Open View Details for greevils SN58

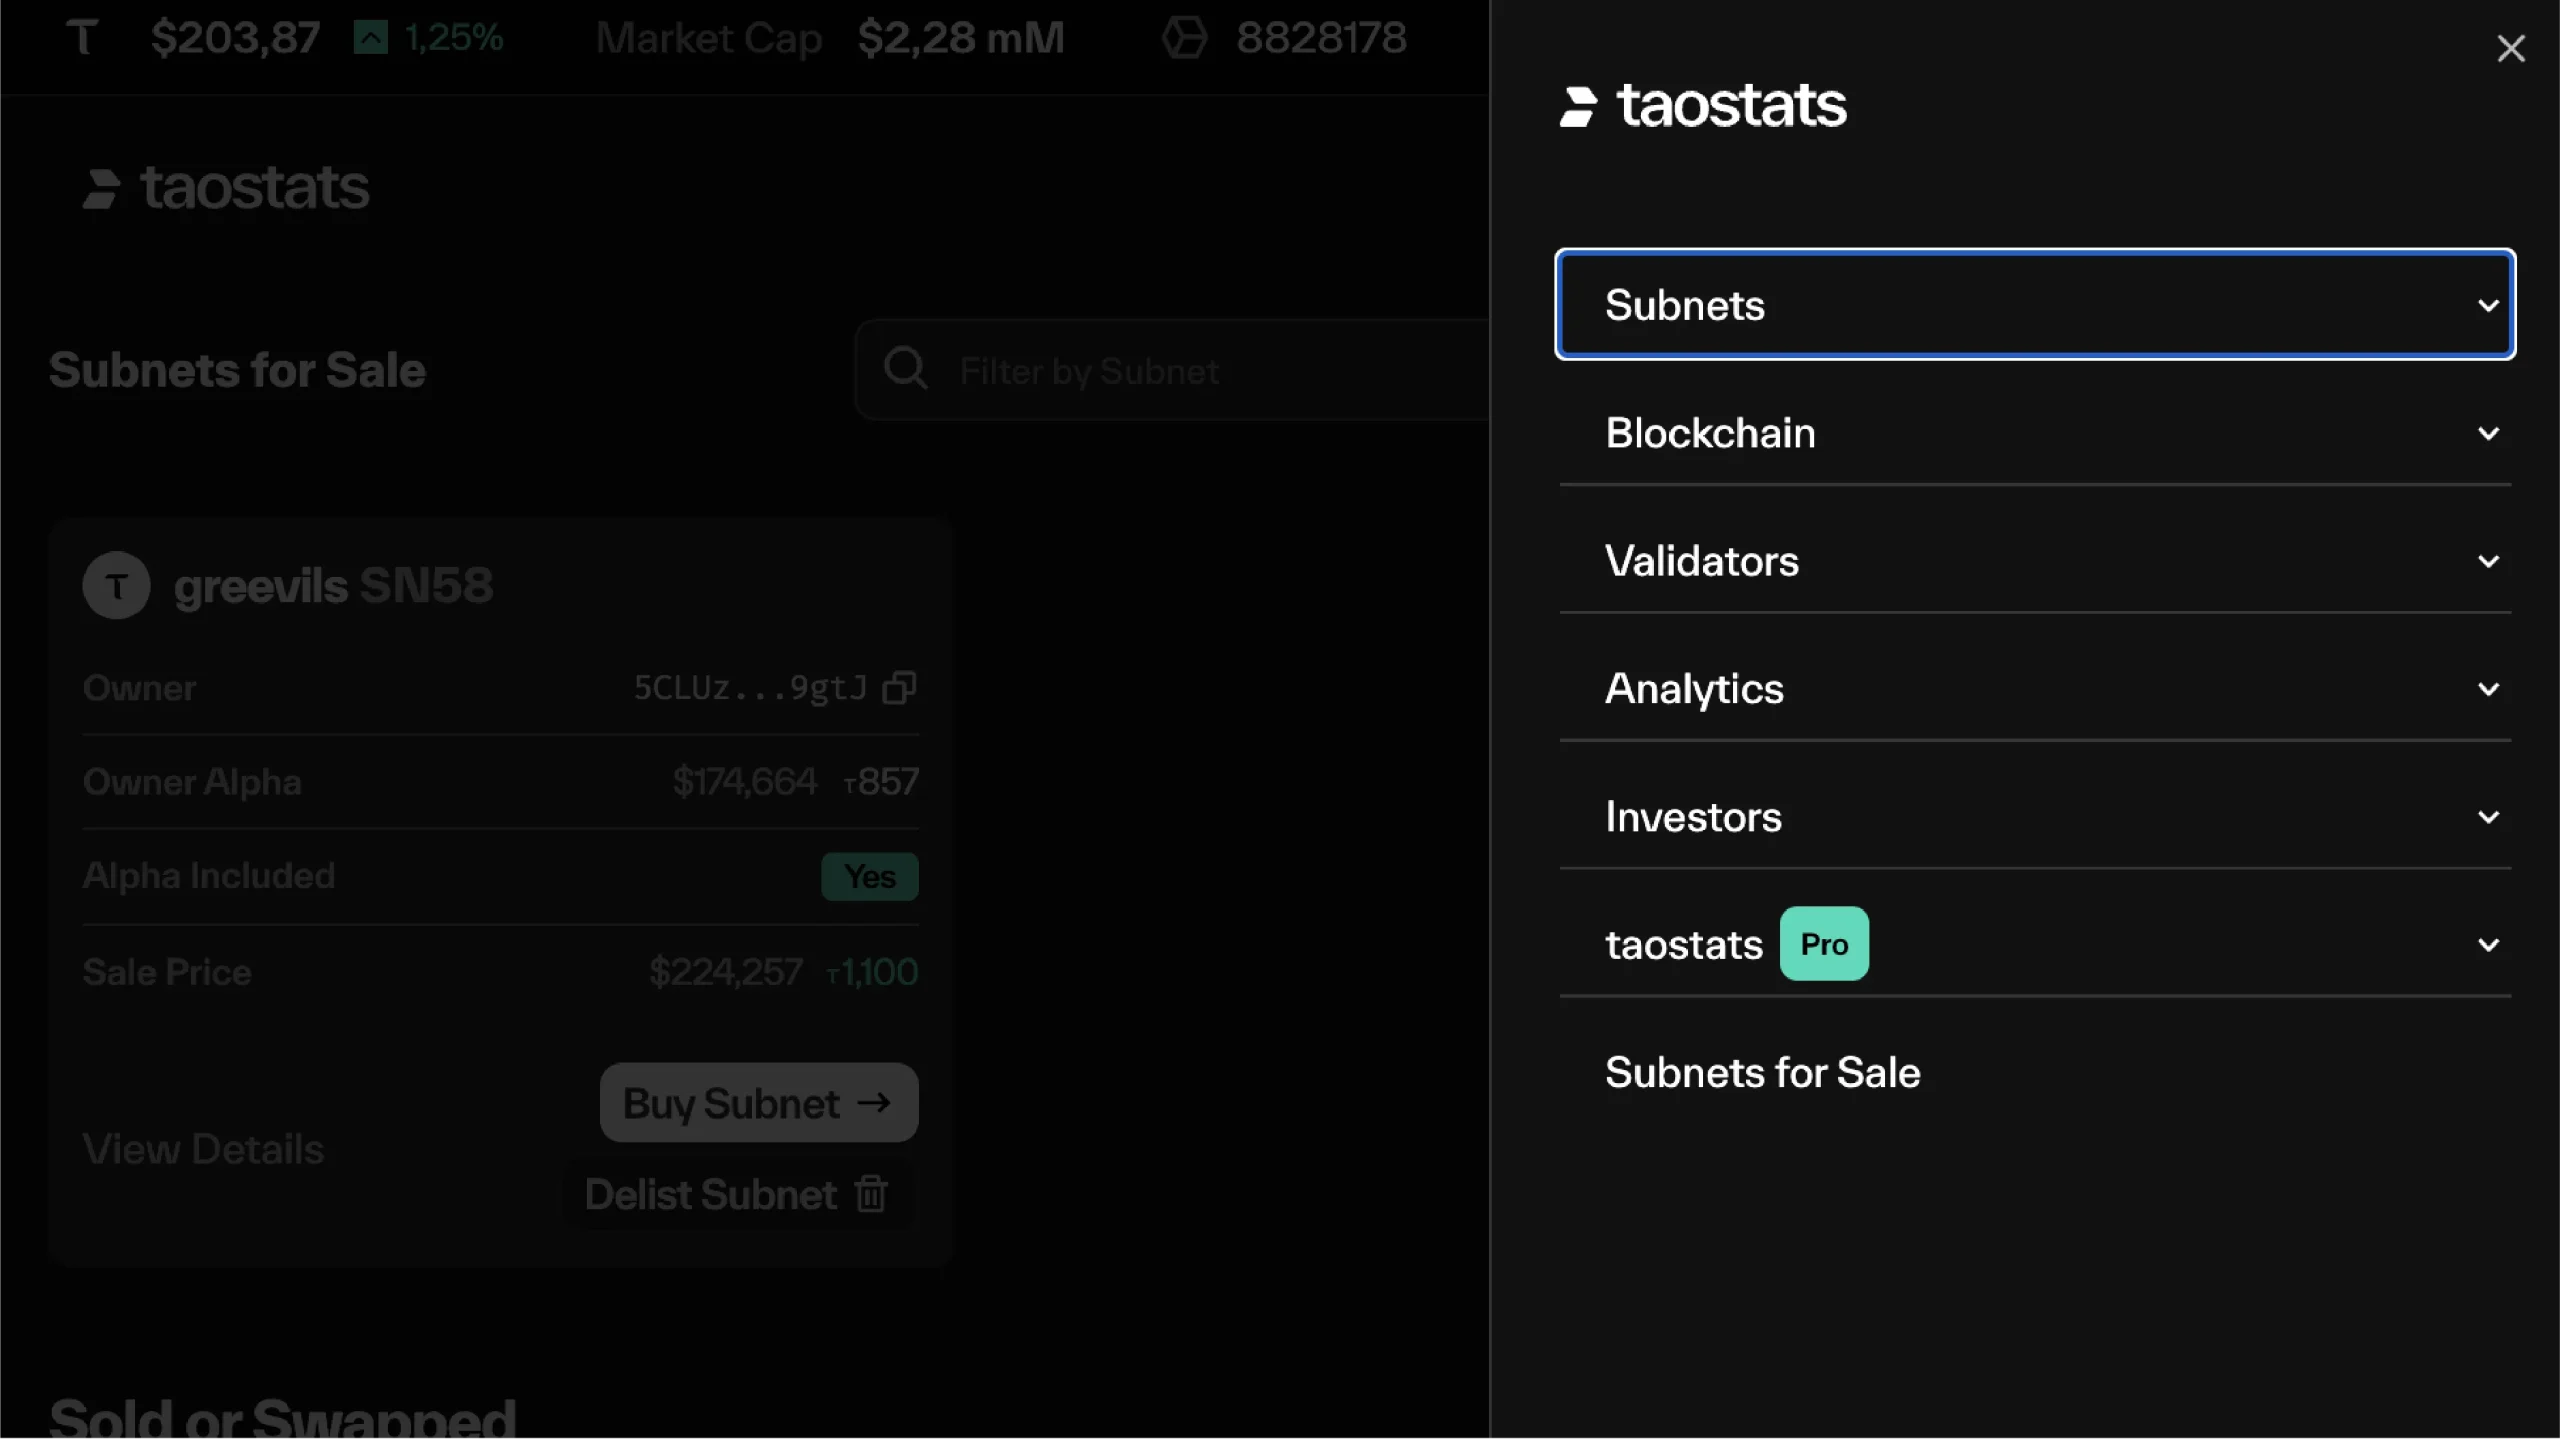point(203,1149)
